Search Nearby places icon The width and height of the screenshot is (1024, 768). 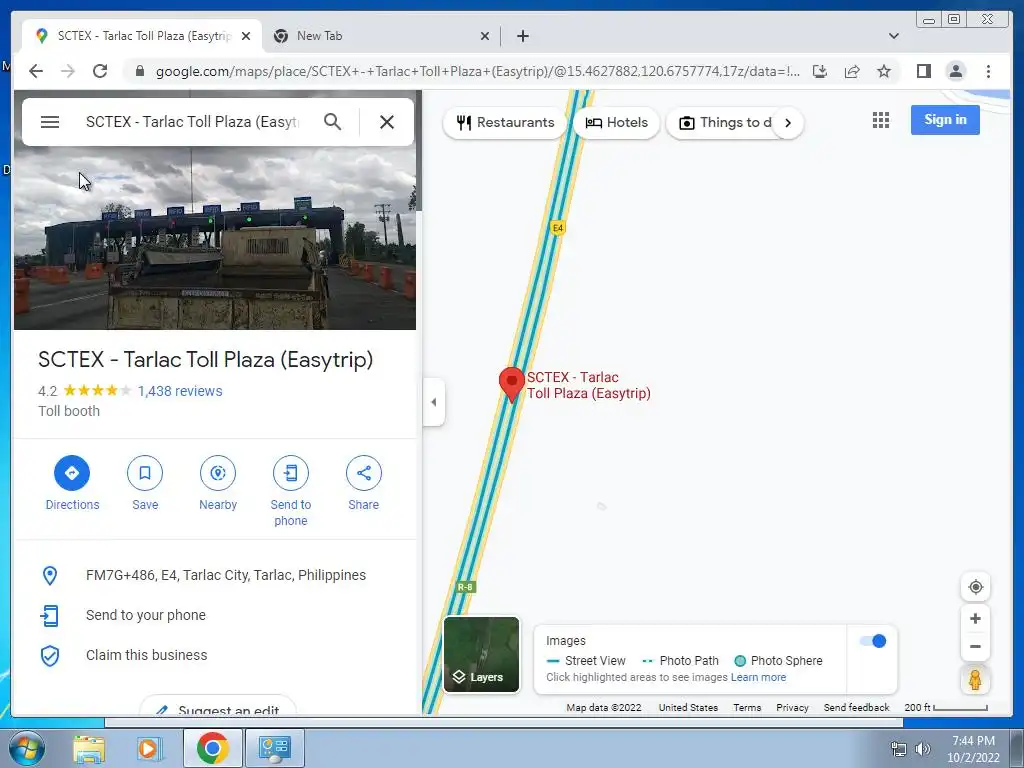pos(218,473)
